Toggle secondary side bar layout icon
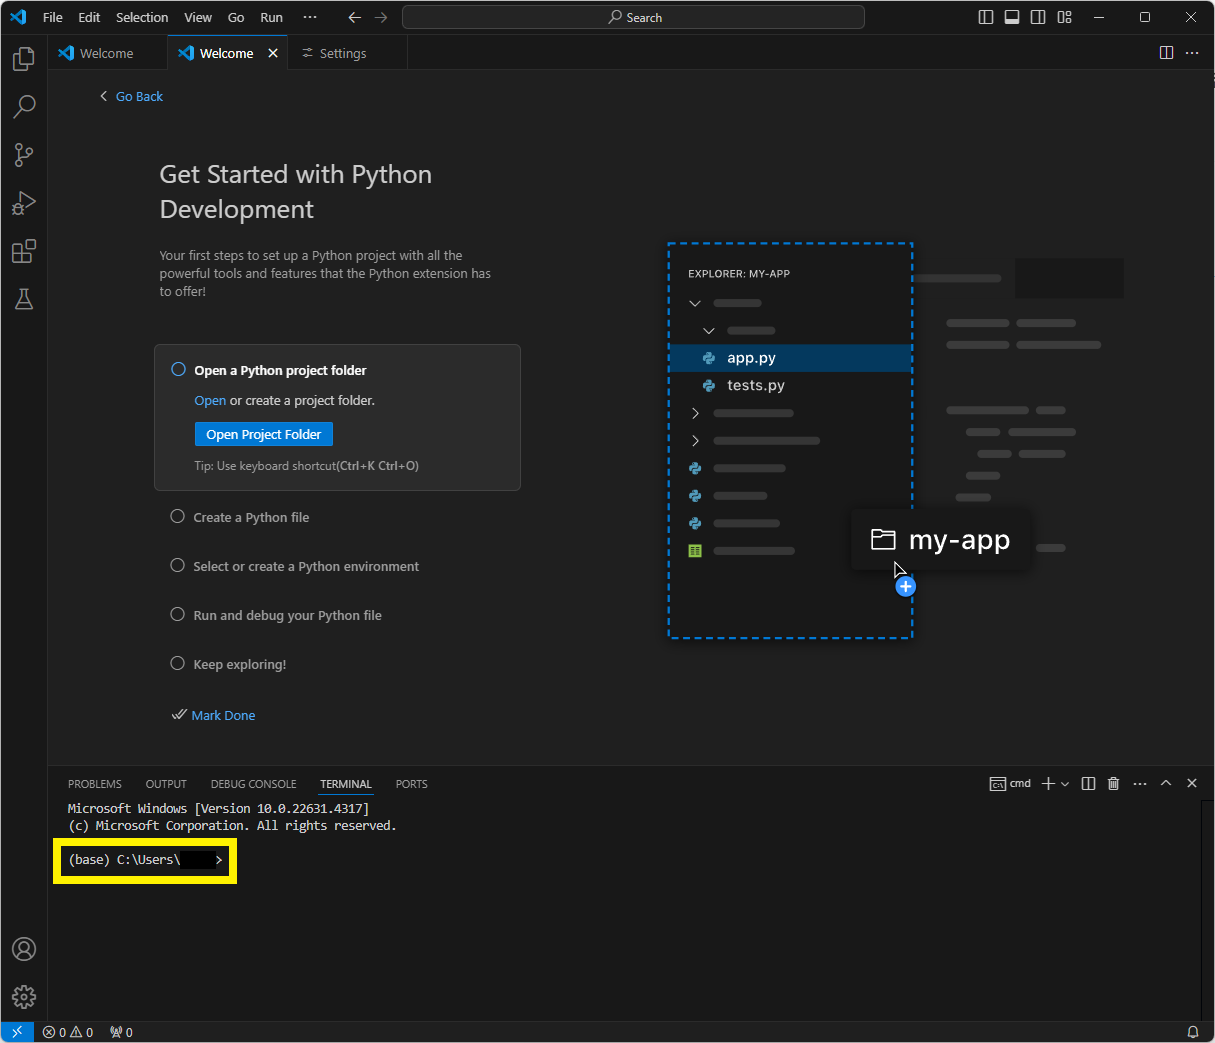This screenshot has width=1215, height=1043. coord(1038,17)
